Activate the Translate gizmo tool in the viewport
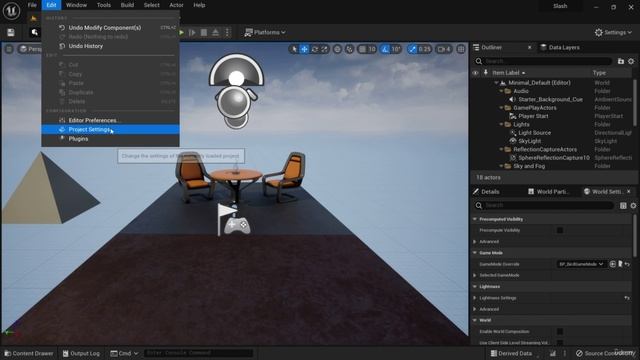This screenshot has width=640, height=360. pyautogui.click(x=304, y=49)
